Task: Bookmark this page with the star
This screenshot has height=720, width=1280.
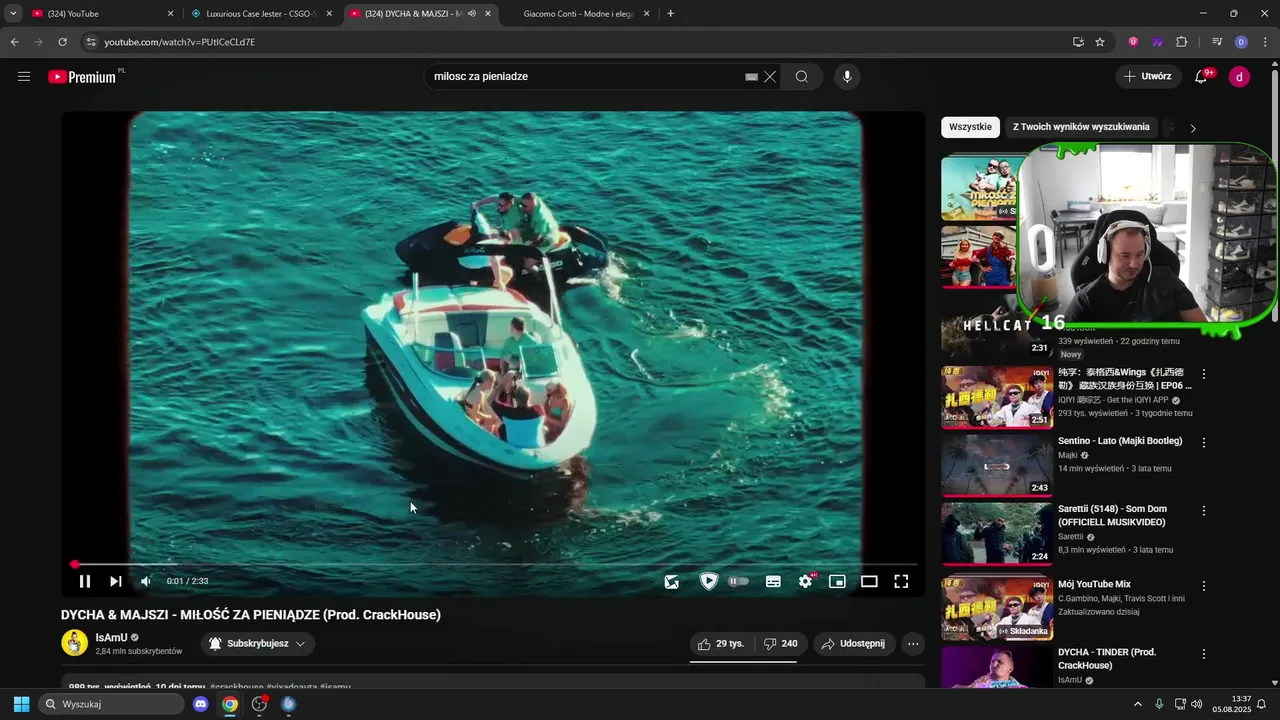Action: 1100,42
